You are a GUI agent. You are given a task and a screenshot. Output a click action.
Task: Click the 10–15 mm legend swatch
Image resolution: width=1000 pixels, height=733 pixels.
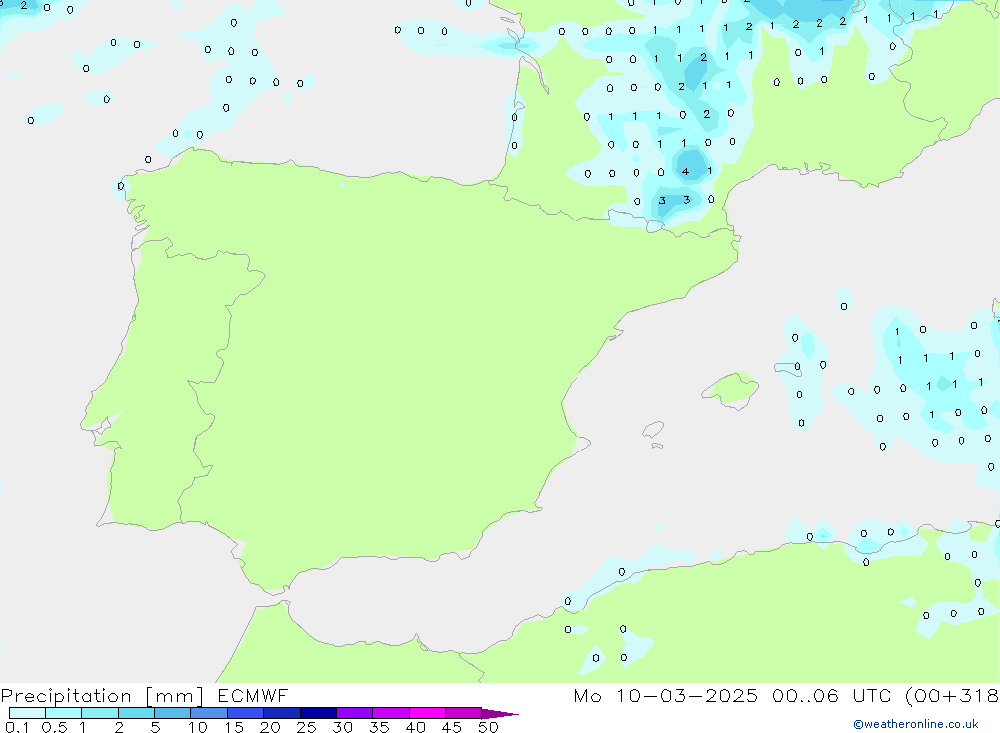pos(209,713)
